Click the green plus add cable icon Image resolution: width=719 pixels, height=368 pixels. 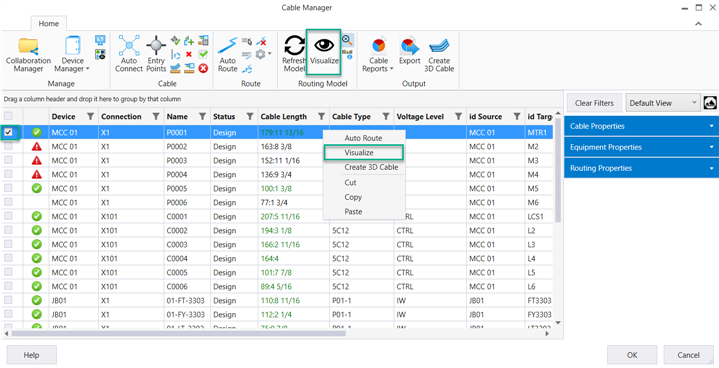point(189,41)
